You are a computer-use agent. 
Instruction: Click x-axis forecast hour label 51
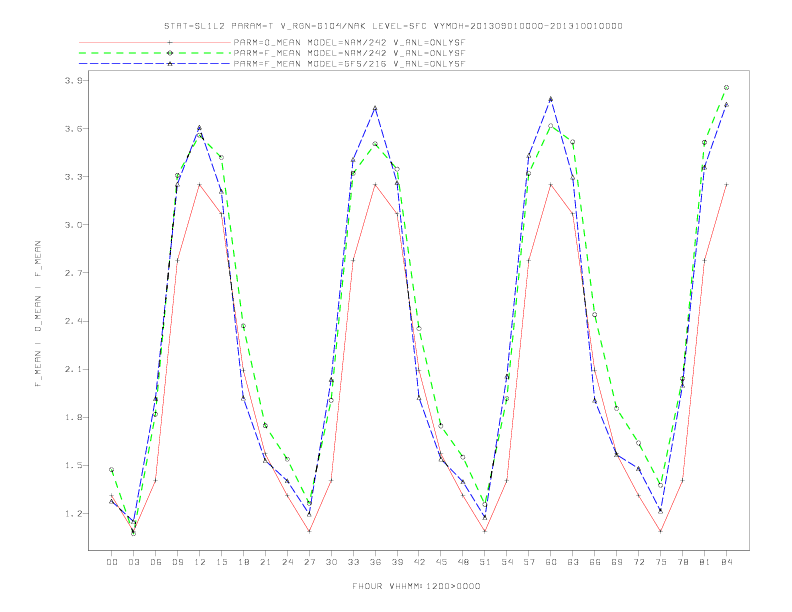(485, 562)
